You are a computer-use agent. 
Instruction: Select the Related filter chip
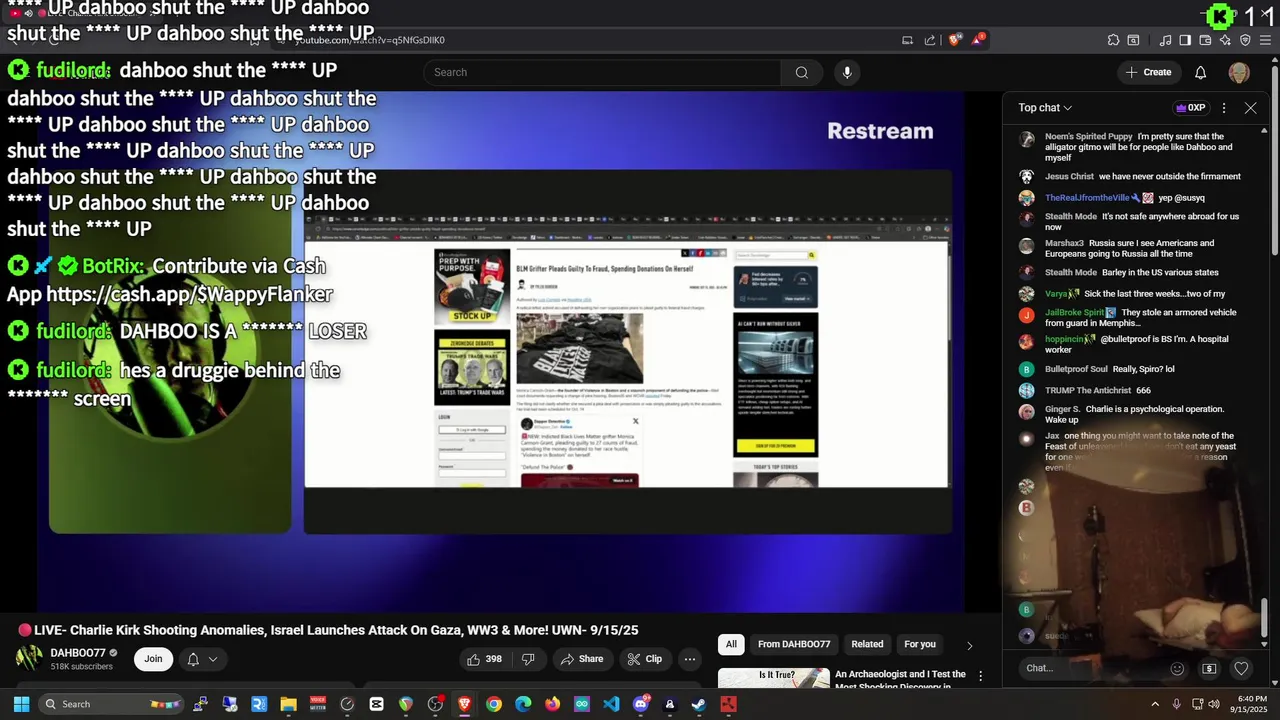[867, 644]
